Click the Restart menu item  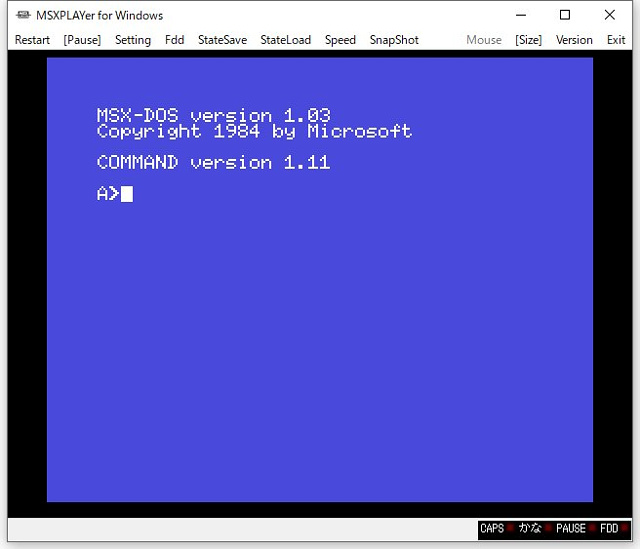(32, 40)
